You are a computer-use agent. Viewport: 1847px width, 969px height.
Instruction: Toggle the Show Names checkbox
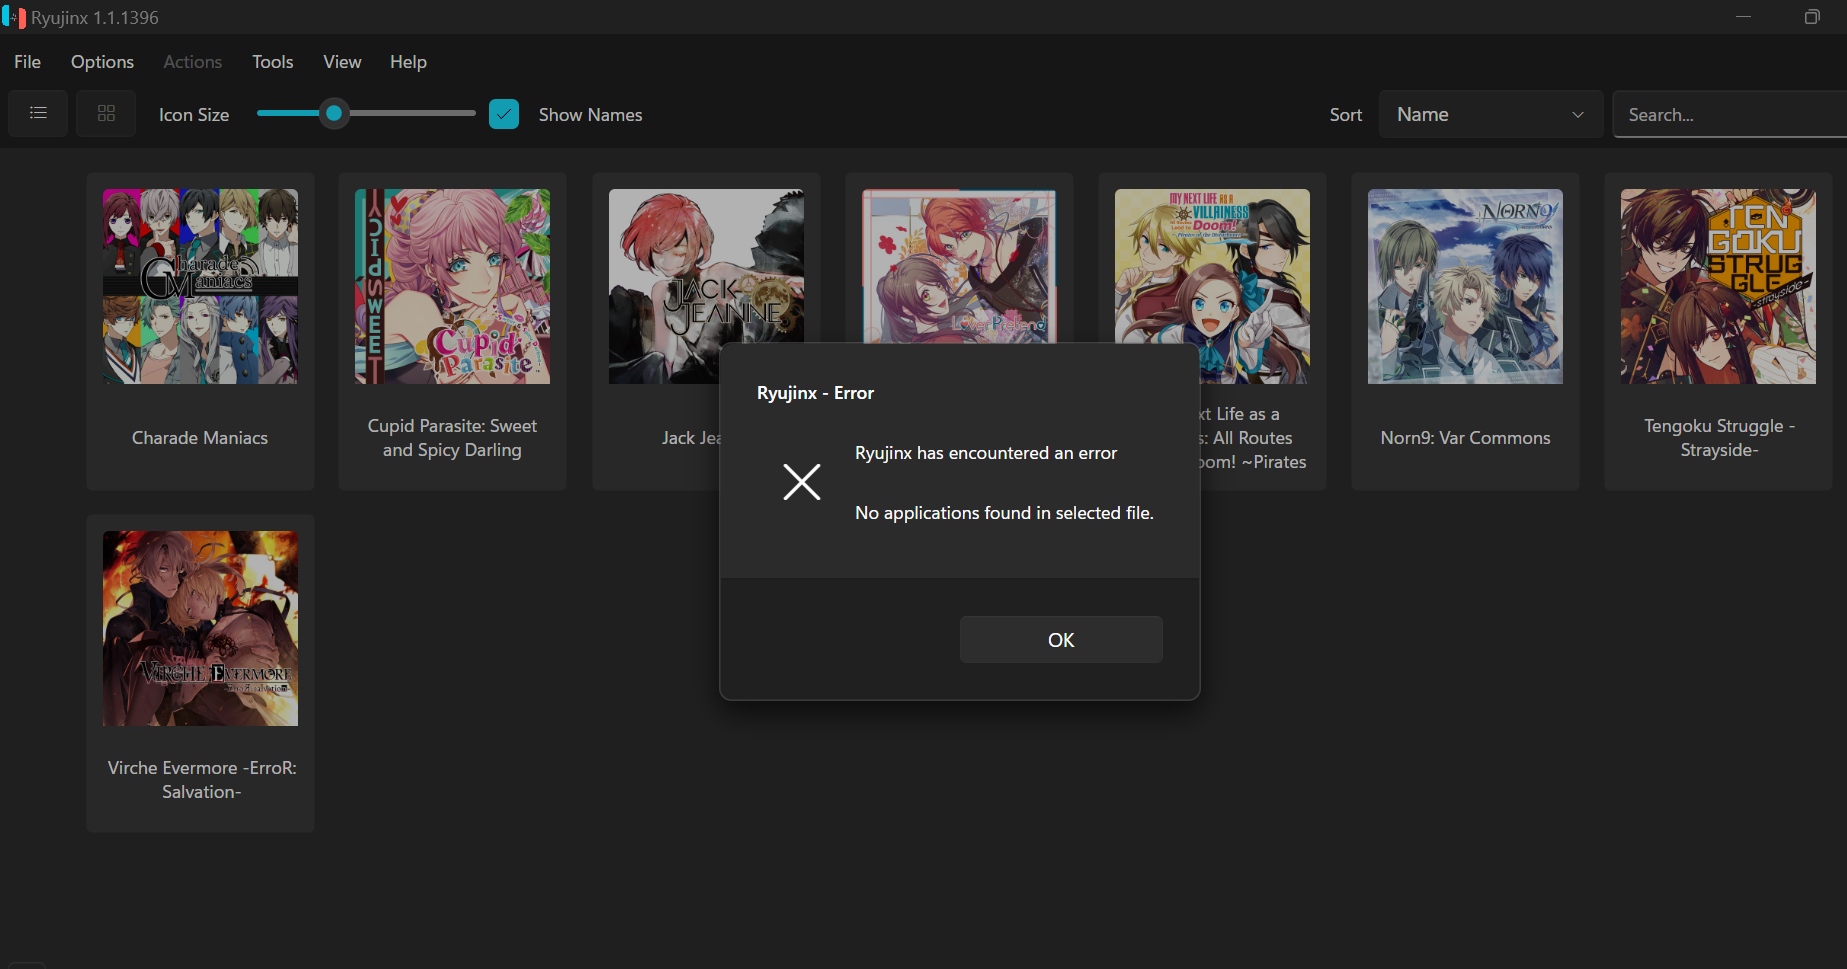pyautogui.click(x=504, y=114)
